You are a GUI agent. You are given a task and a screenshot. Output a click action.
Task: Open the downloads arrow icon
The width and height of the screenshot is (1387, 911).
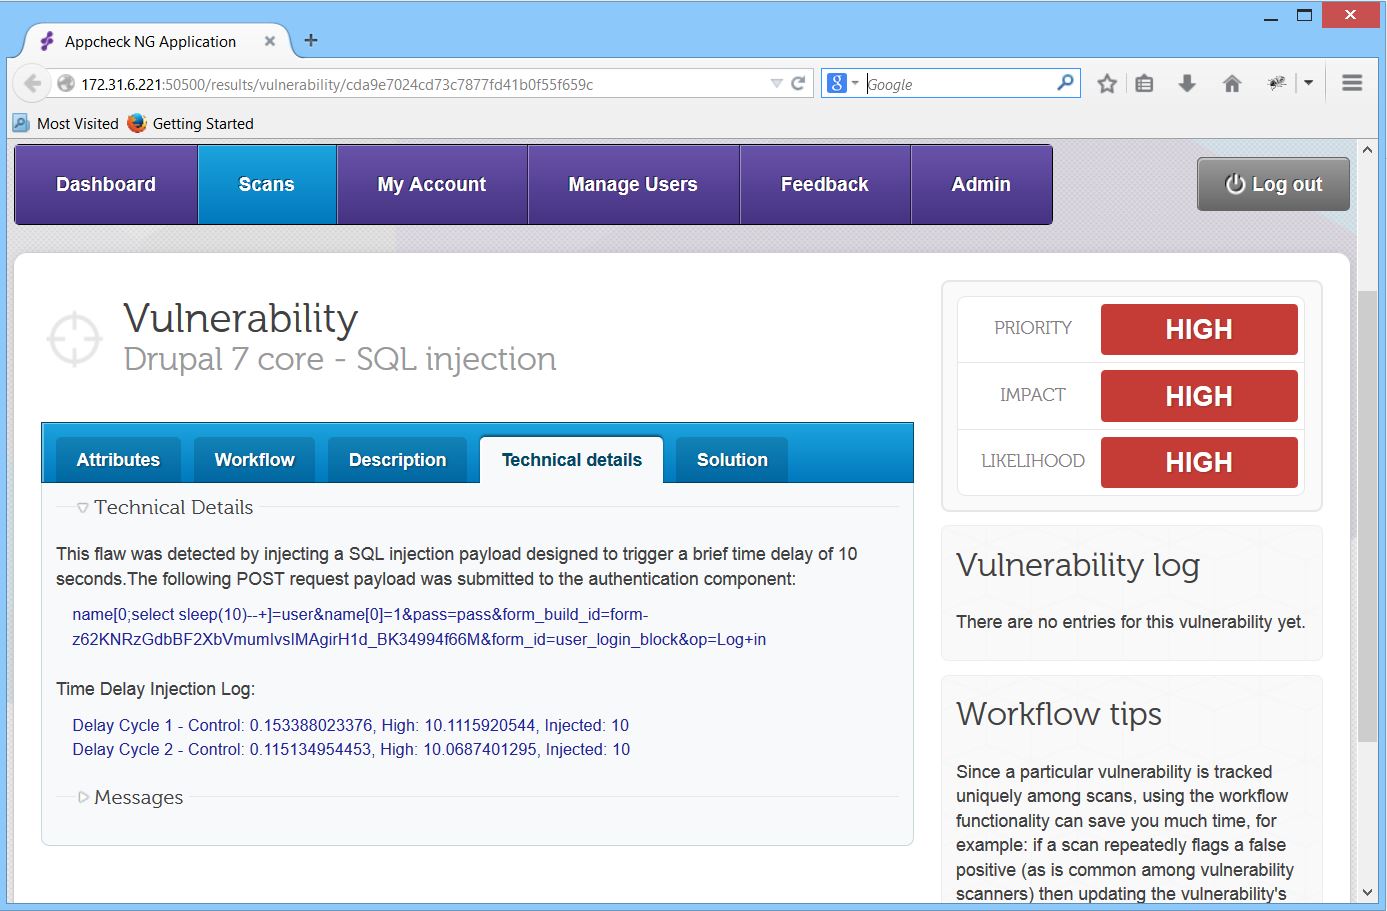tap(1187, 84)
